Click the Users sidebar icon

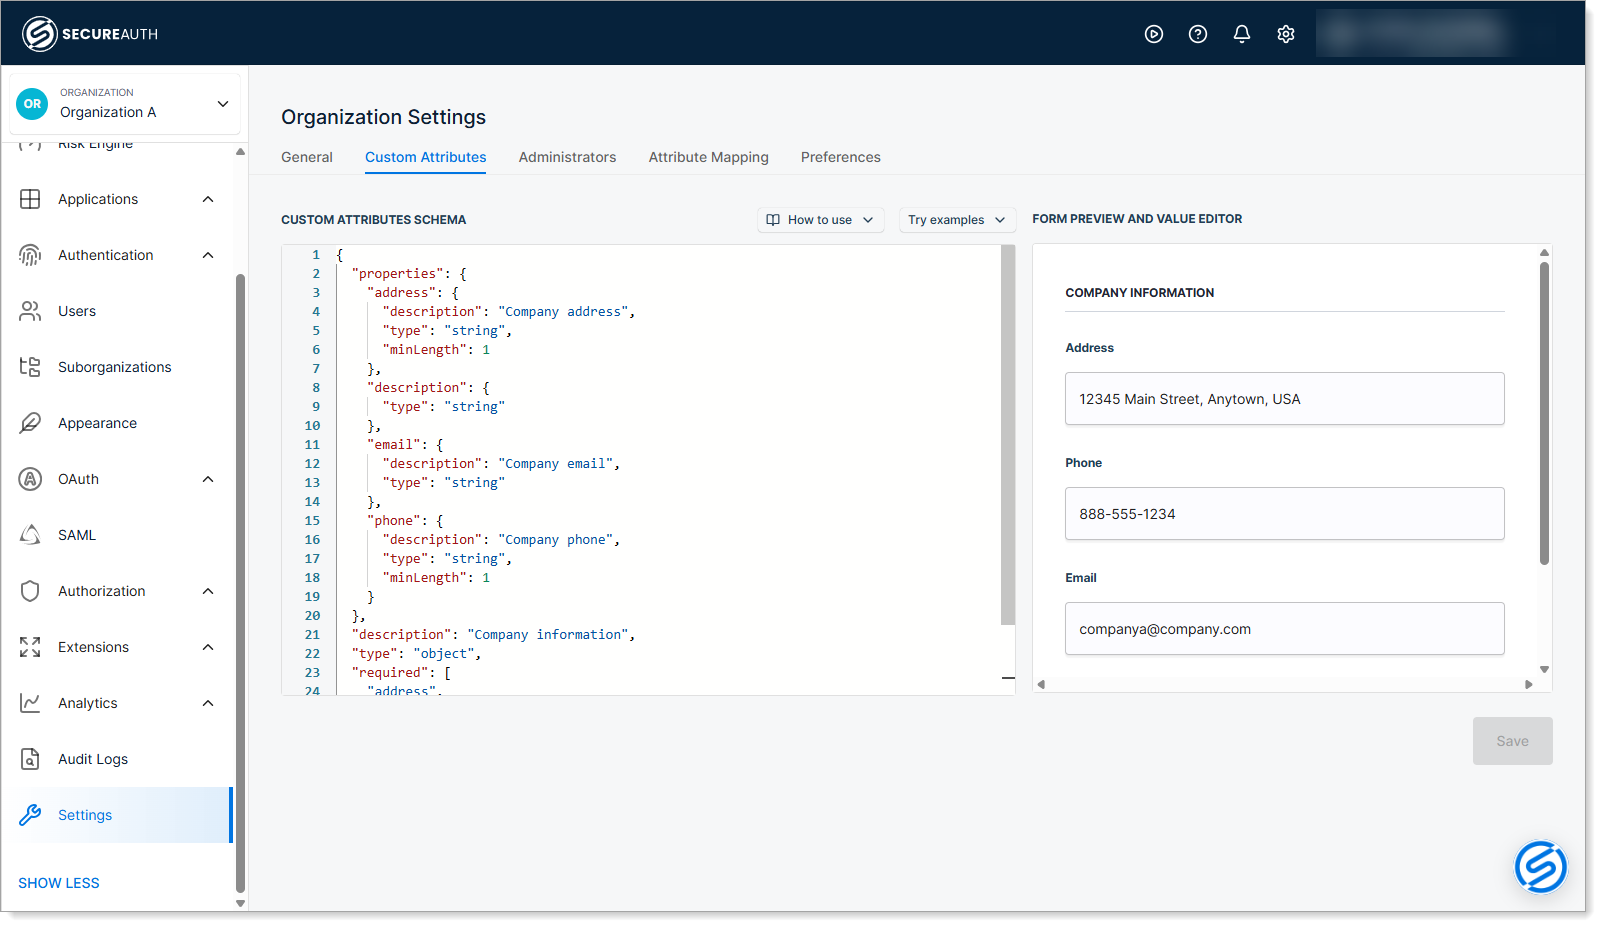coord(30,311)
